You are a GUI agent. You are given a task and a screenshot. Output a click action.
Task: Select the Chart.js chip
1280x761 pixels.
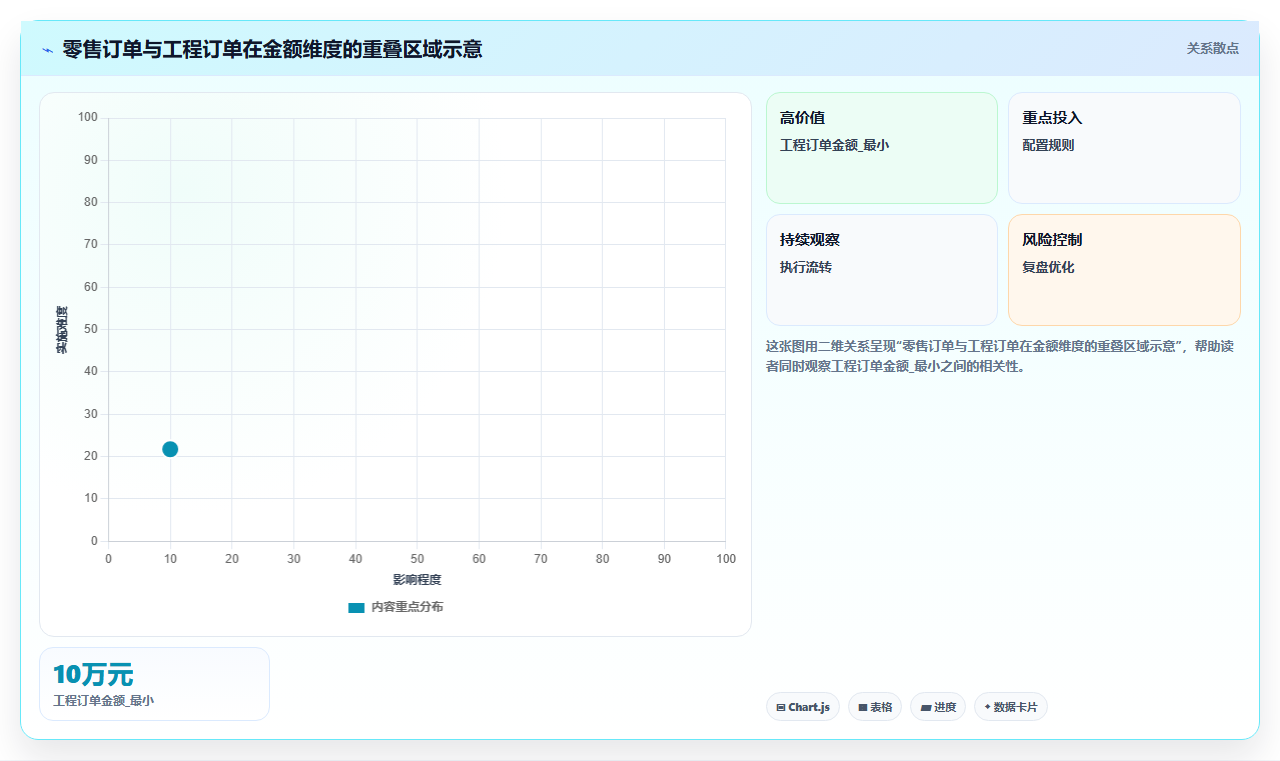pos(803,707)
